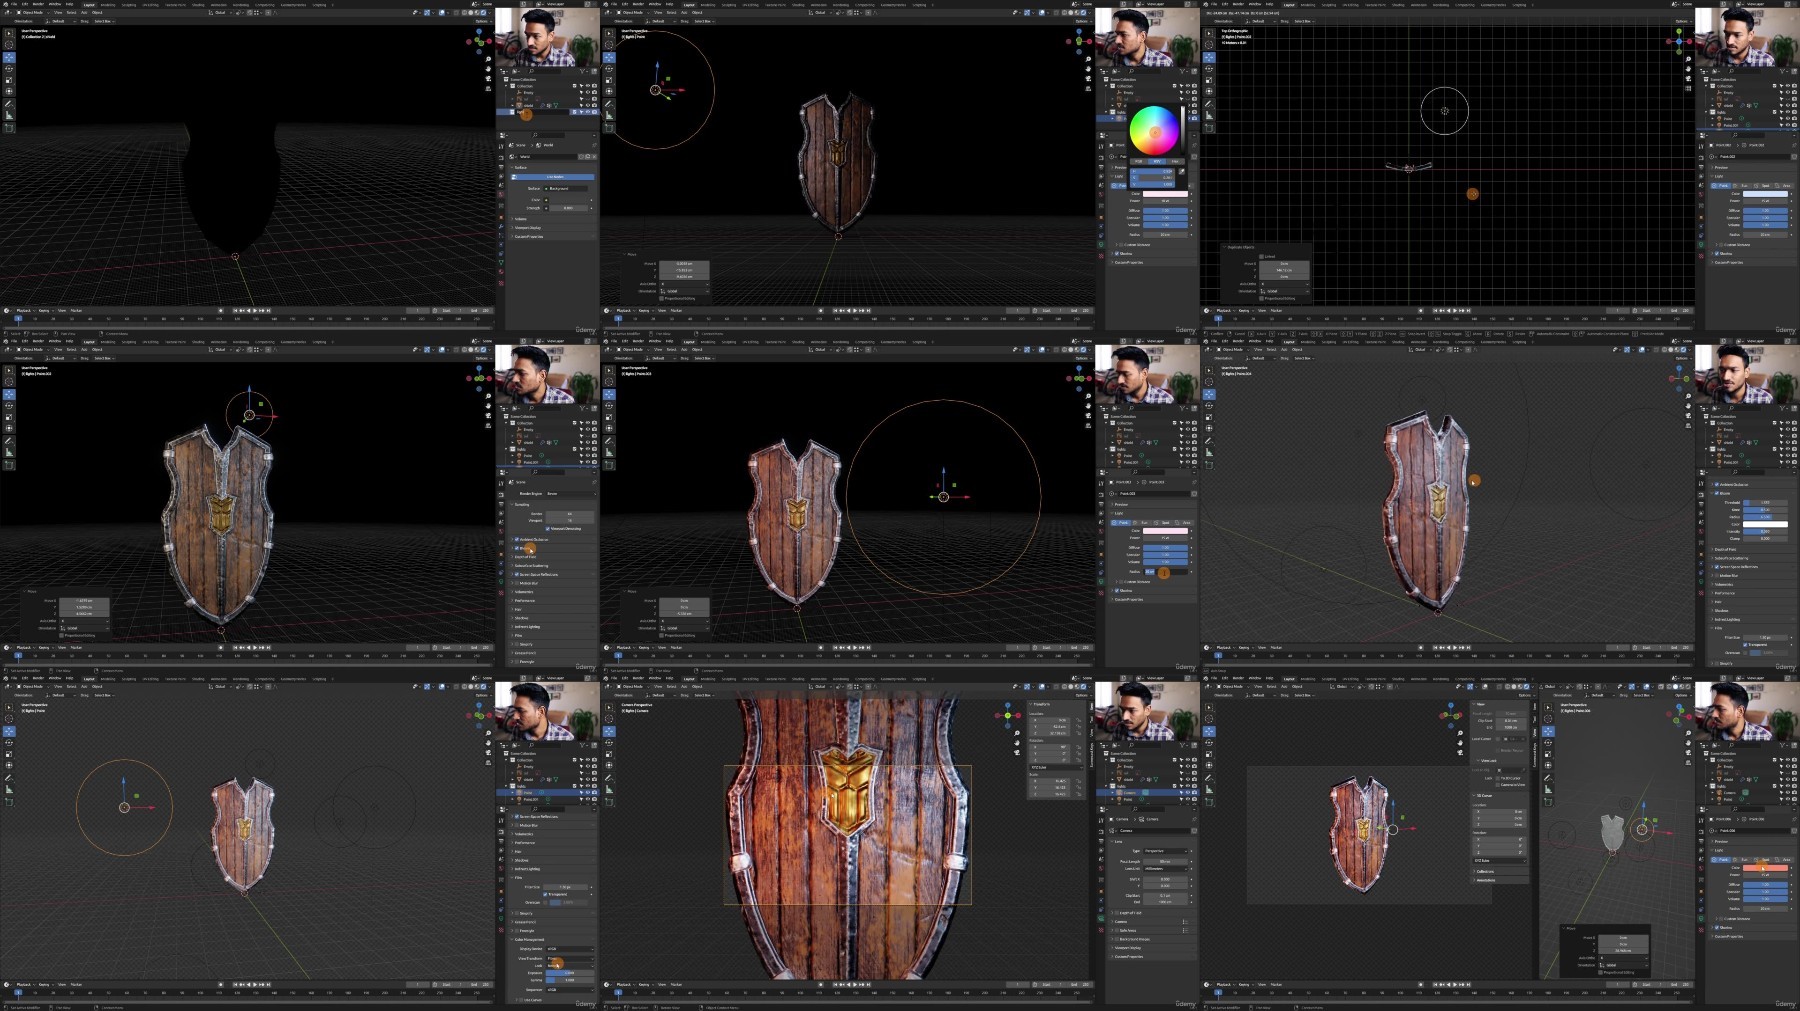Open Options dropdown in top-left frame header

(482, 21)
